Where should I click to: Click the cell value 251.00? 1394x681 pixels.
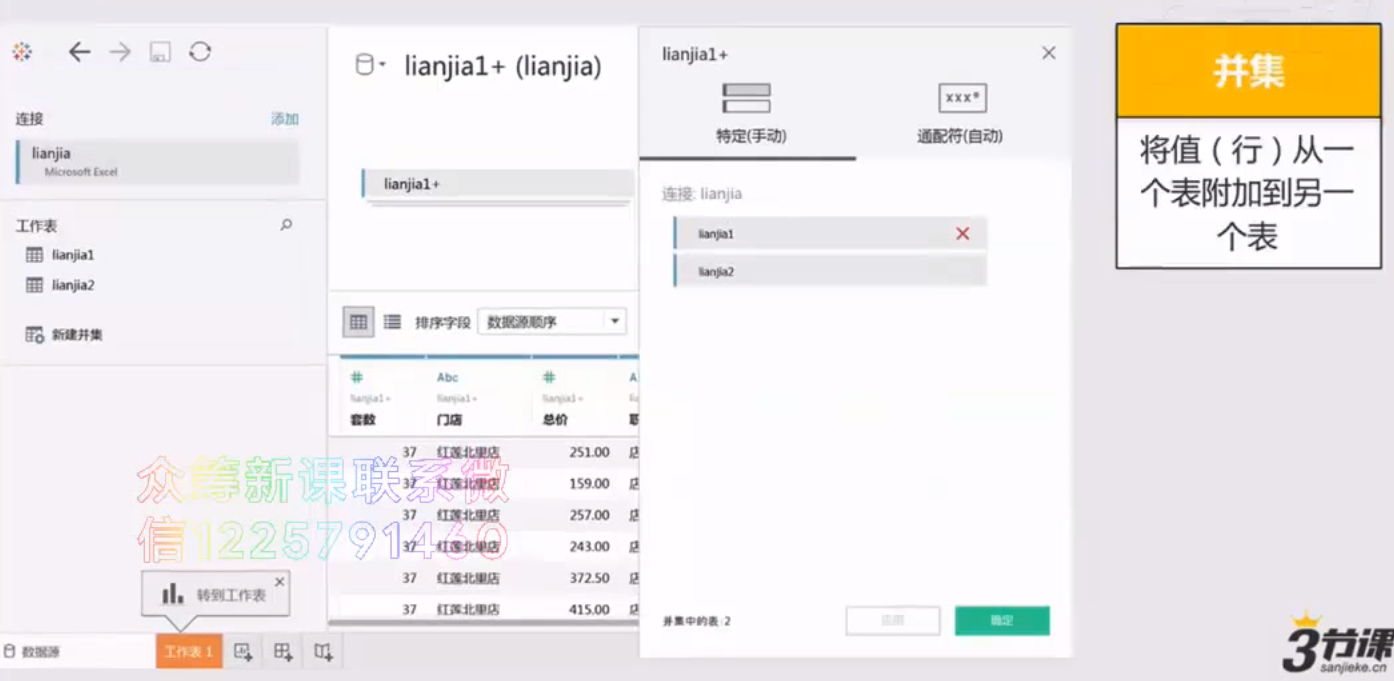coord(589,452)
